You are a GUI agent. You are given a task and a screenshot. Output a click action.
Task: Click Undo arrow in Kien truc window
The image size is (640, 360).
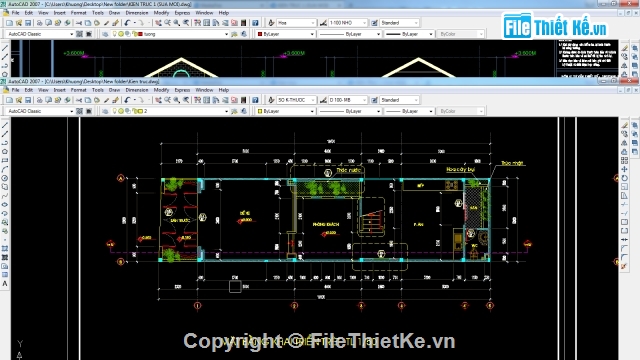127,100
